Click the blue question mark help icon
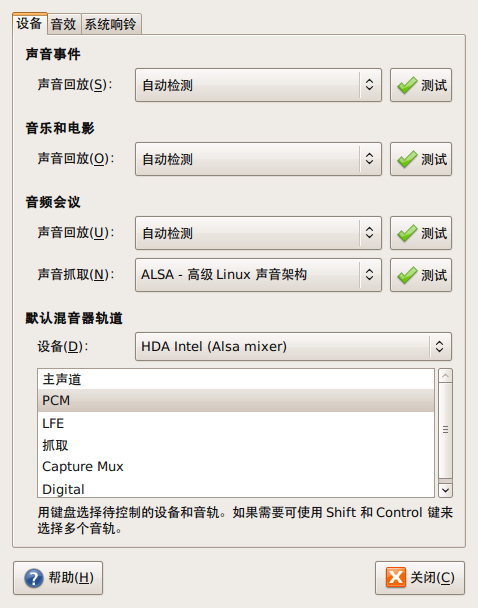 click(34, 578)
